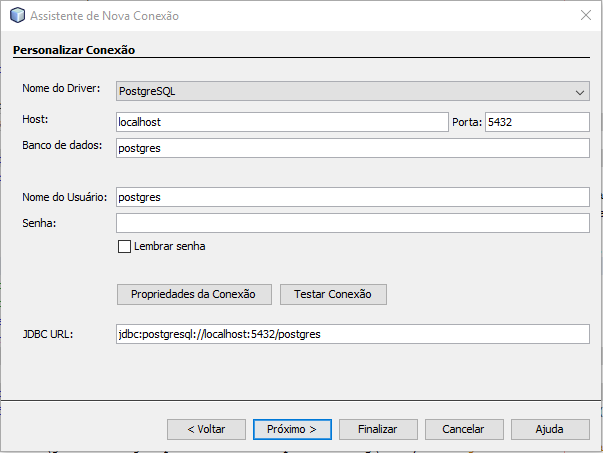
Task: Select the Porta field showing 5432
Action: (537, 122)
